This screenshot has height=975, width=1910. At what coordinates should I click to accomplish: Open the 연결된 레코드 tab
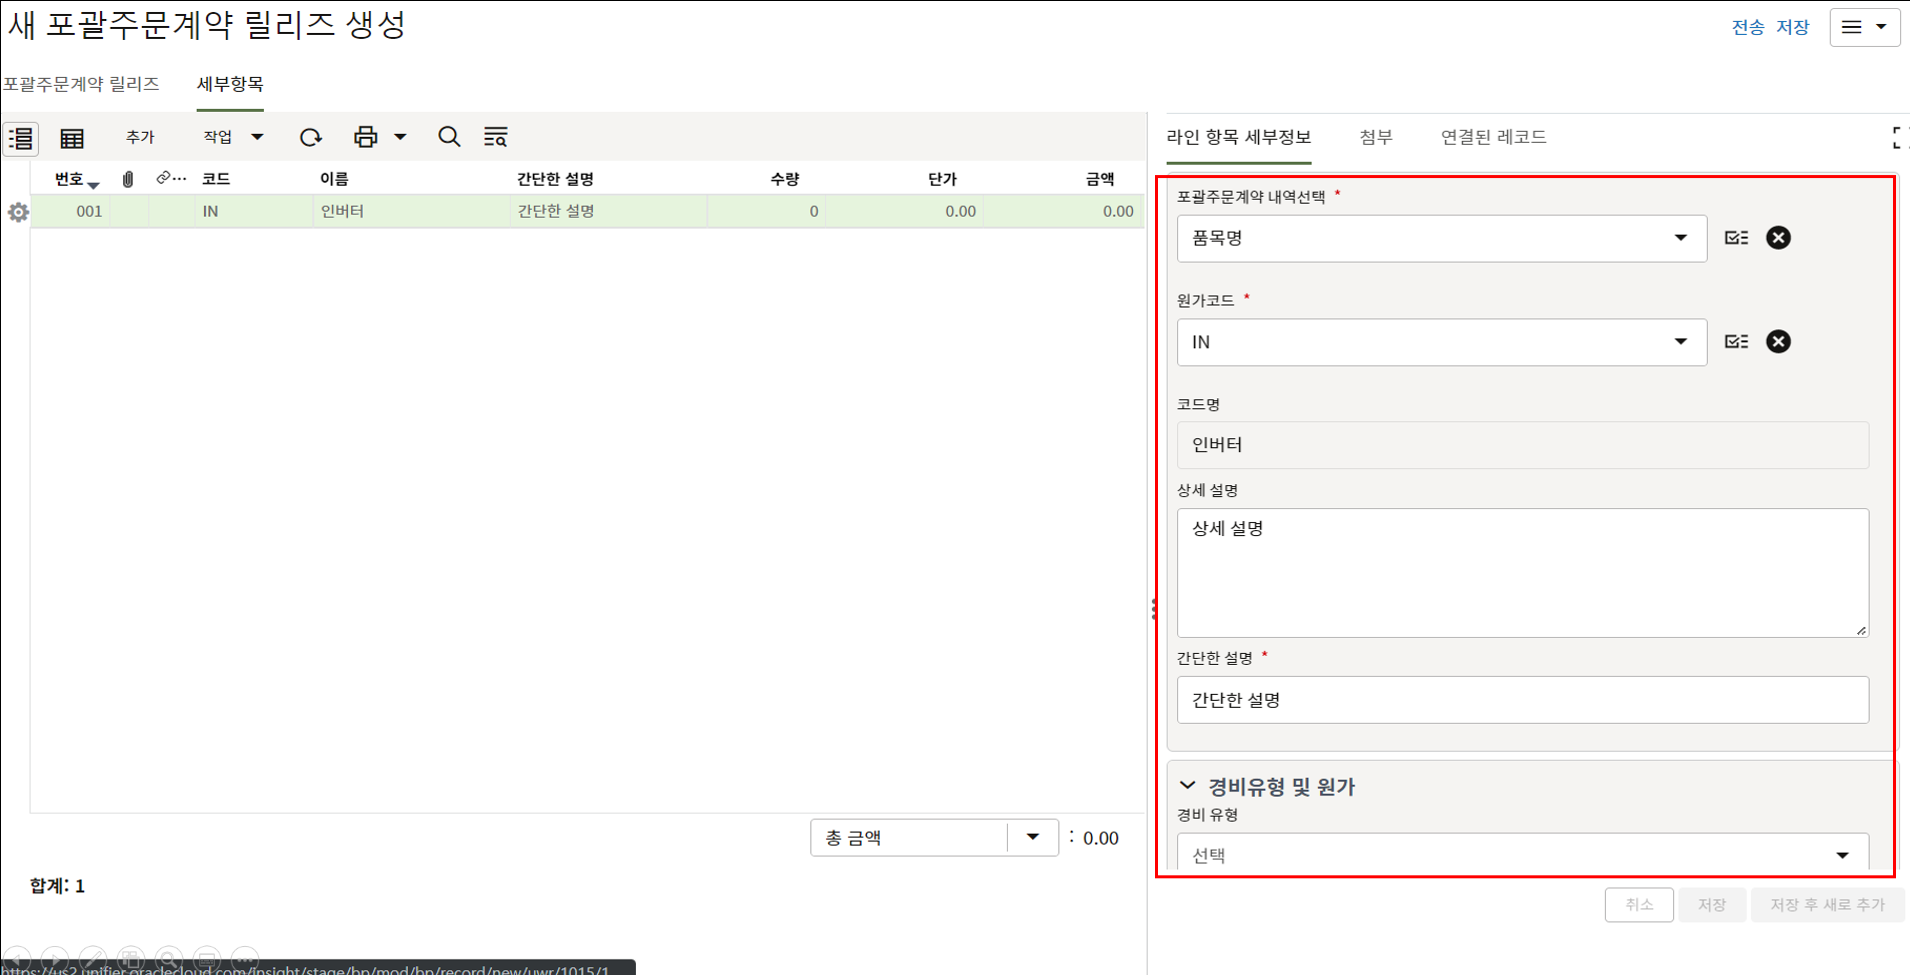(1493, 137)
